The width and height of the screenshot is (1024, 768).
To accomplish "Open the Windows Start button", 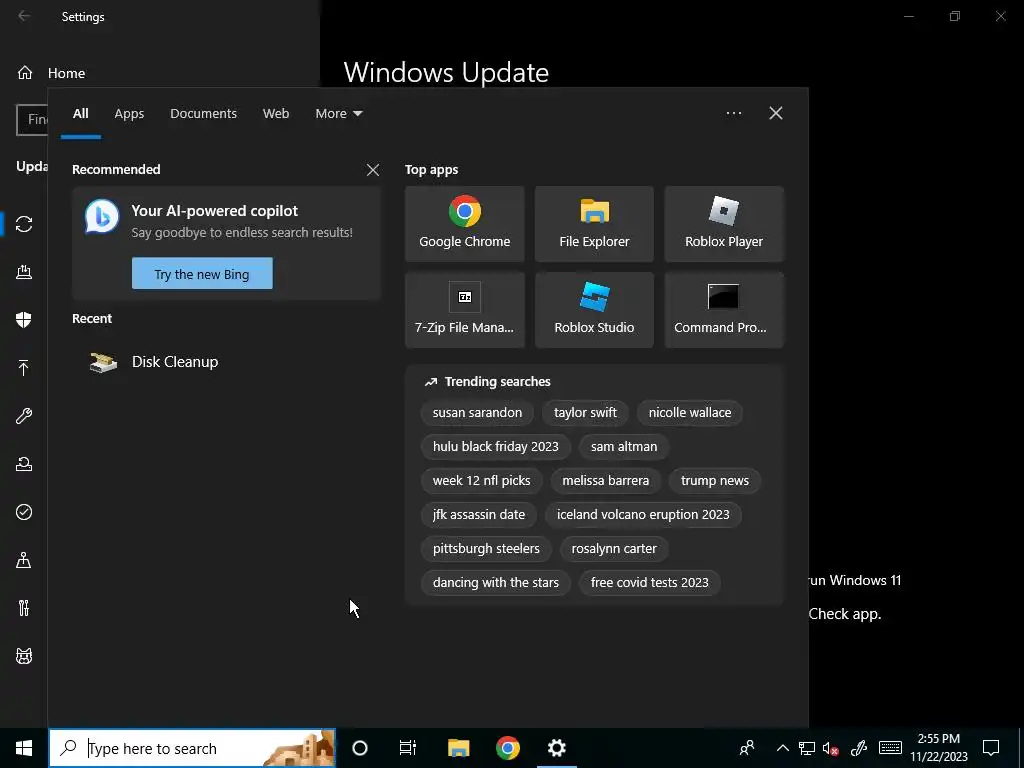I will point(24,748).
